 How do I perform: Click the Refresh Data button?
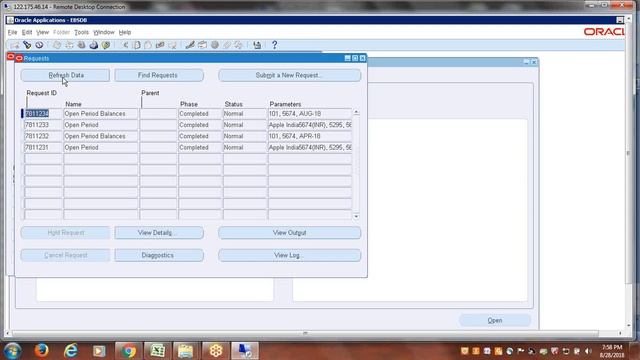click(x=65, y=75)
